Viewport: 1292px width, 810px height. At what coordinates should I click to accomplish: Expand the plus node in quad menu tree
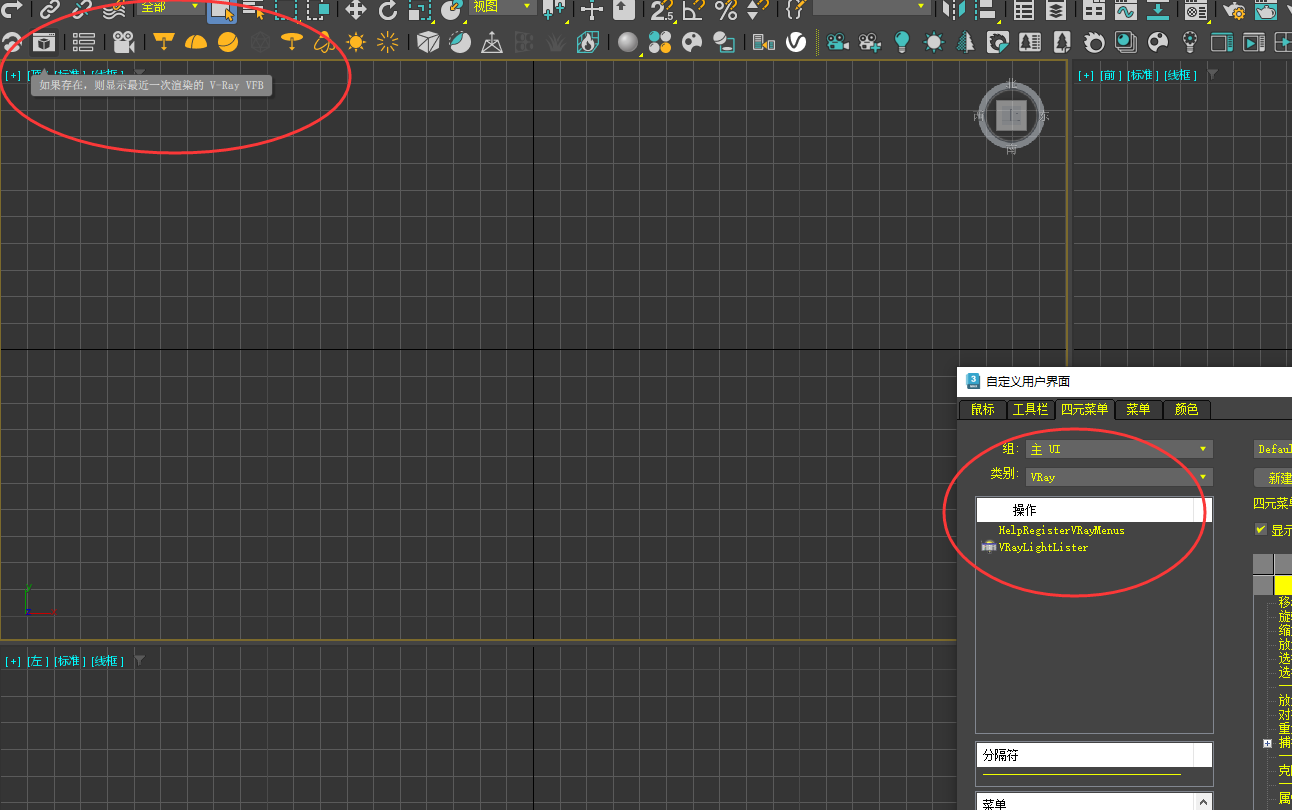point(1267,743)
